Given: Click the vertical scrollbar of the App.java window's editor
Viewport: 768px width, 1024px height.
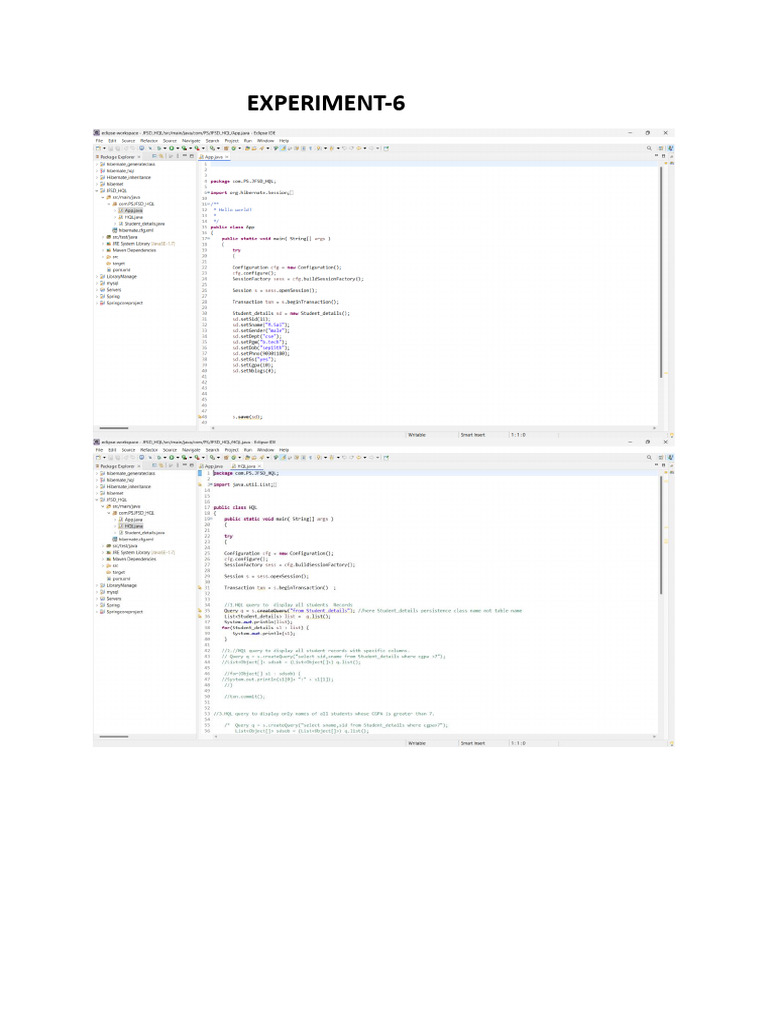Looking at the screenshot, I should (x=658, y=280).
